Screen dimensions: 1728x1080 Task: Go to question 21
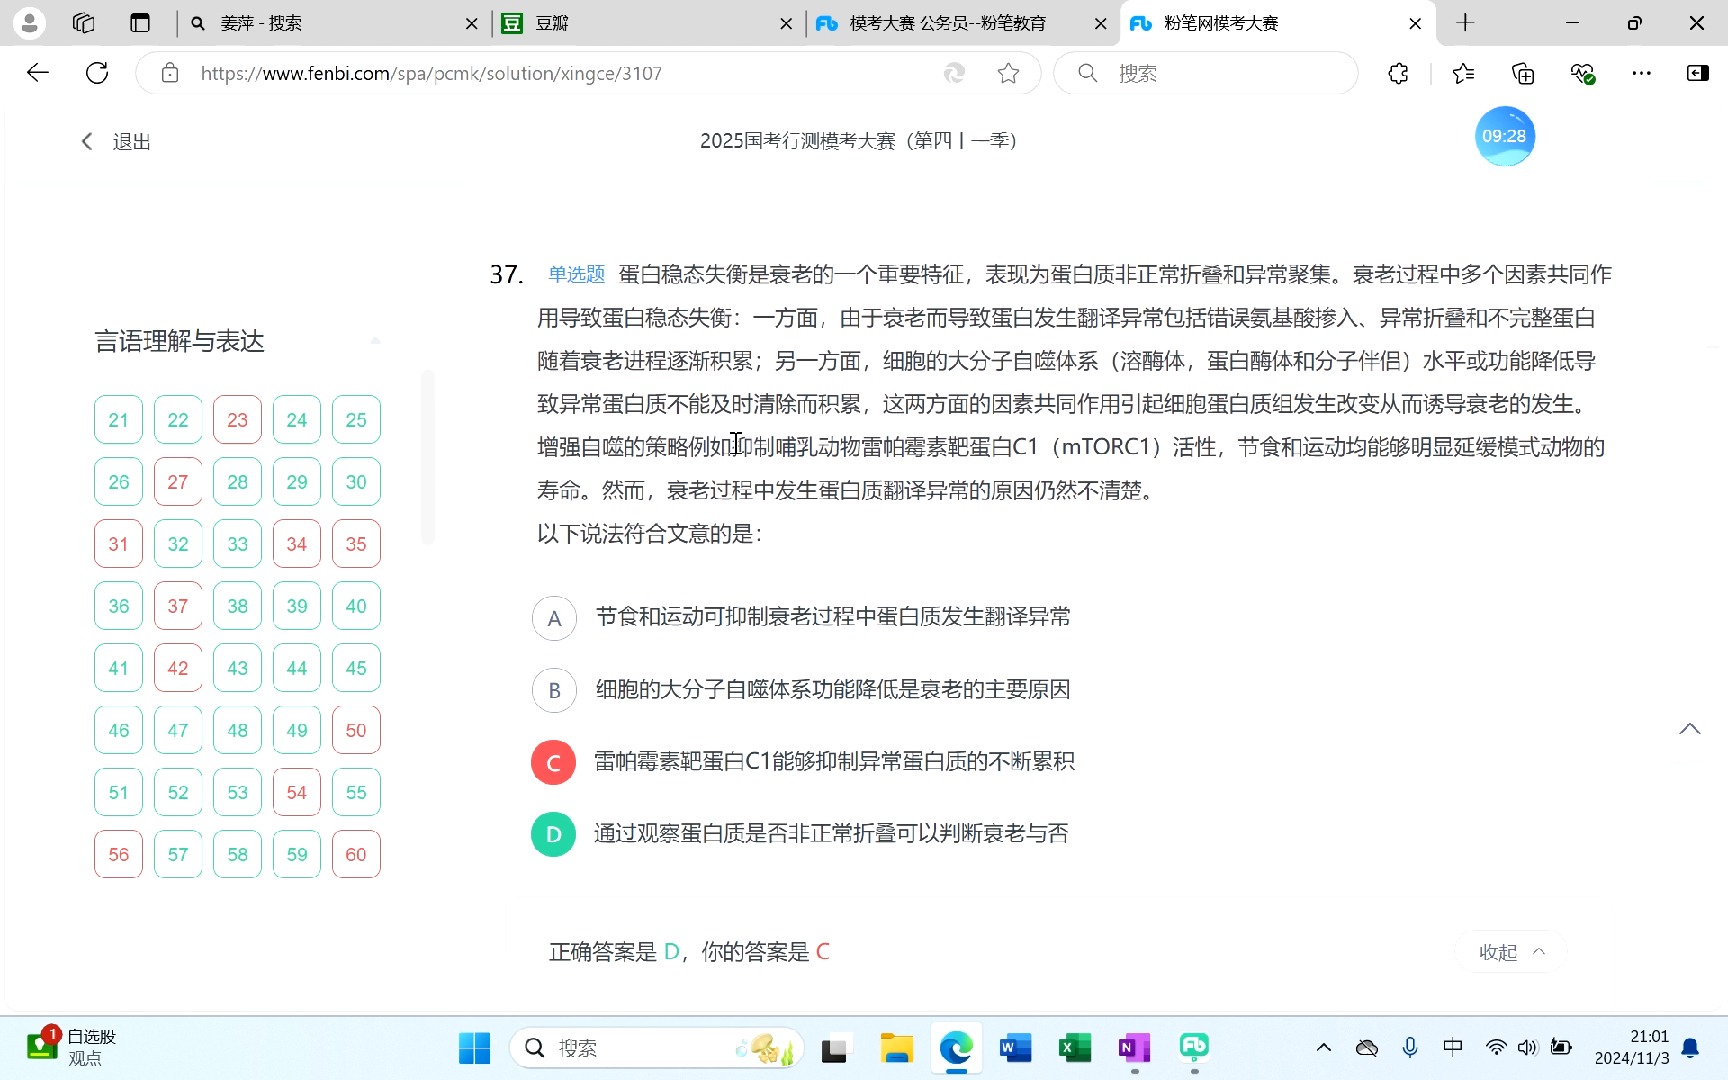[118, 420]
